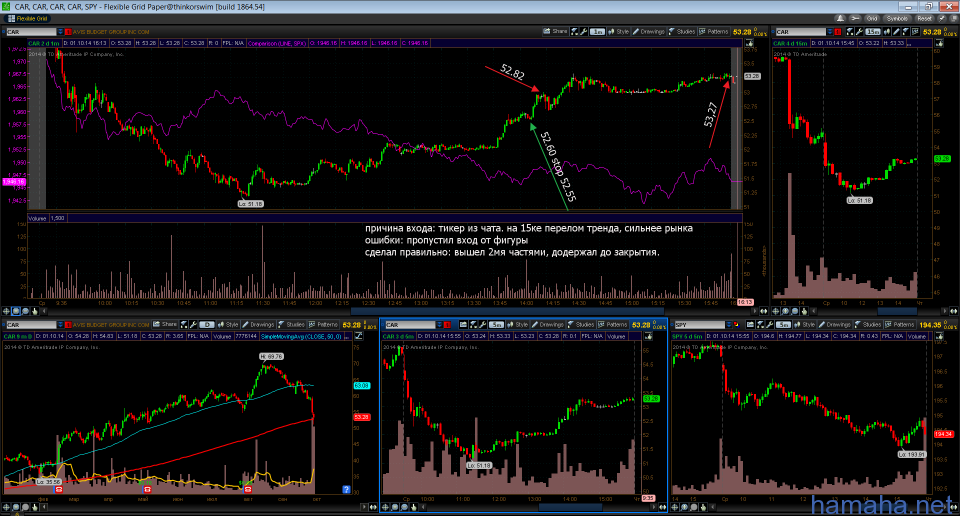Click the SimpleMovingAvg study label in bottom-left chart

tap(301, 336)
